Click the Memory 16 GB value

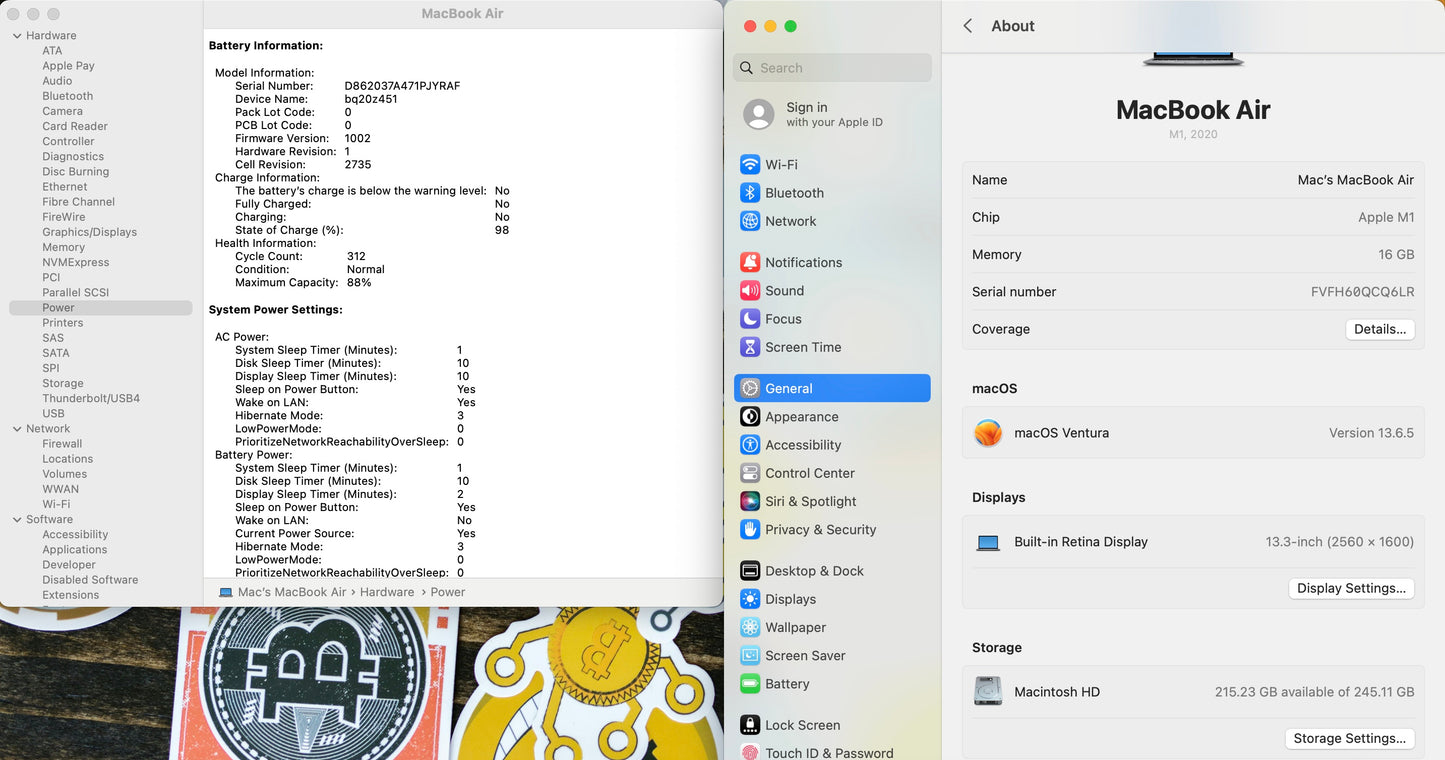click(x=1396, y=255)
